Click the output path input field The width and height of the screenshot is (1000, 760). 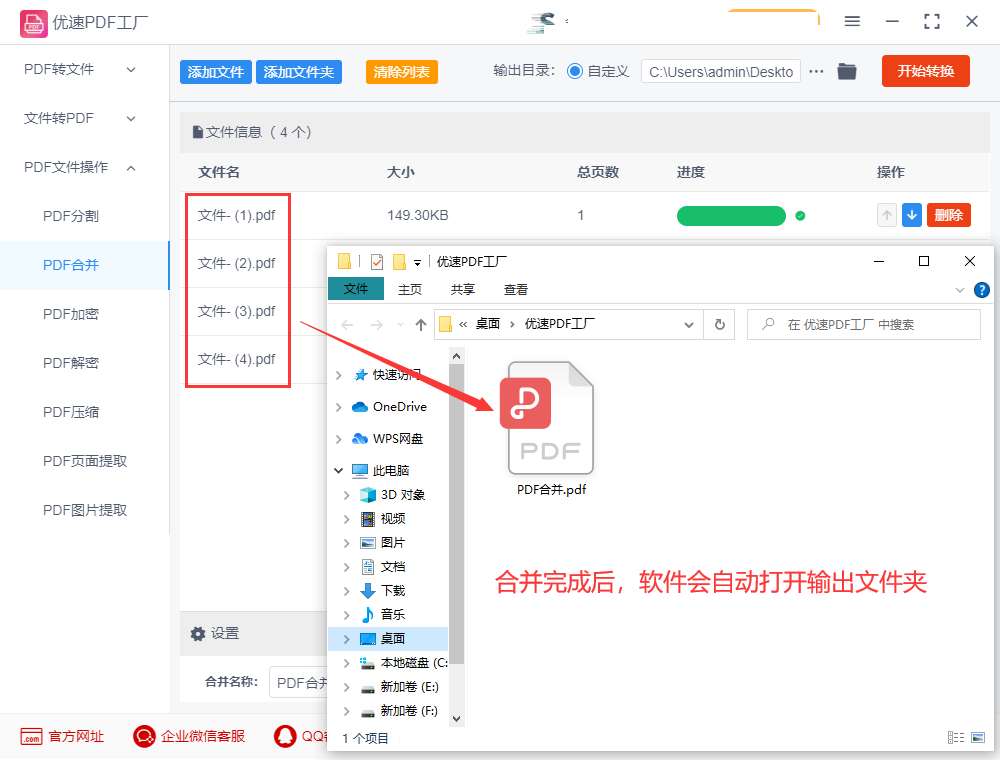point(721,71)
